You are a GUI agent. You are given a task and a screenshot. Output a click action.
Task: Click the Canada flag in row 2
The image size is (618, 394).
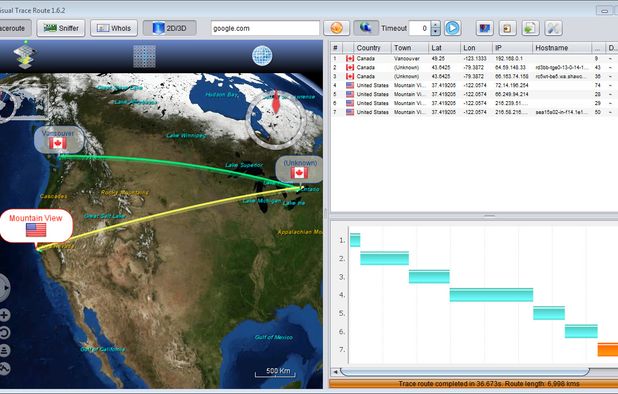coord(350,68)
